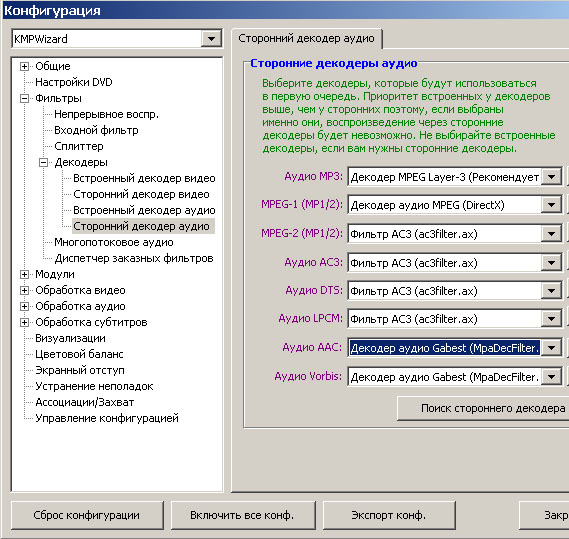
Task: Open the Аудио Vorbis decoder dropdown
Action: point(551,377)
